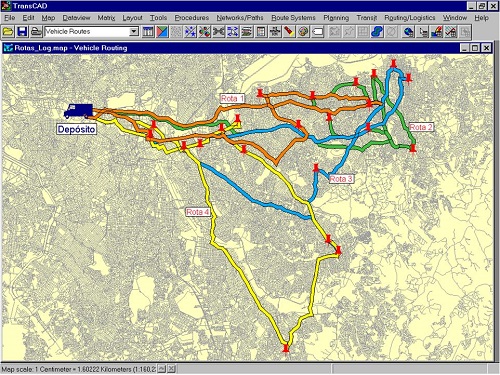500x375 pixels.
Task: Click the print icon in the toolbar
Action: coord(36,32)
